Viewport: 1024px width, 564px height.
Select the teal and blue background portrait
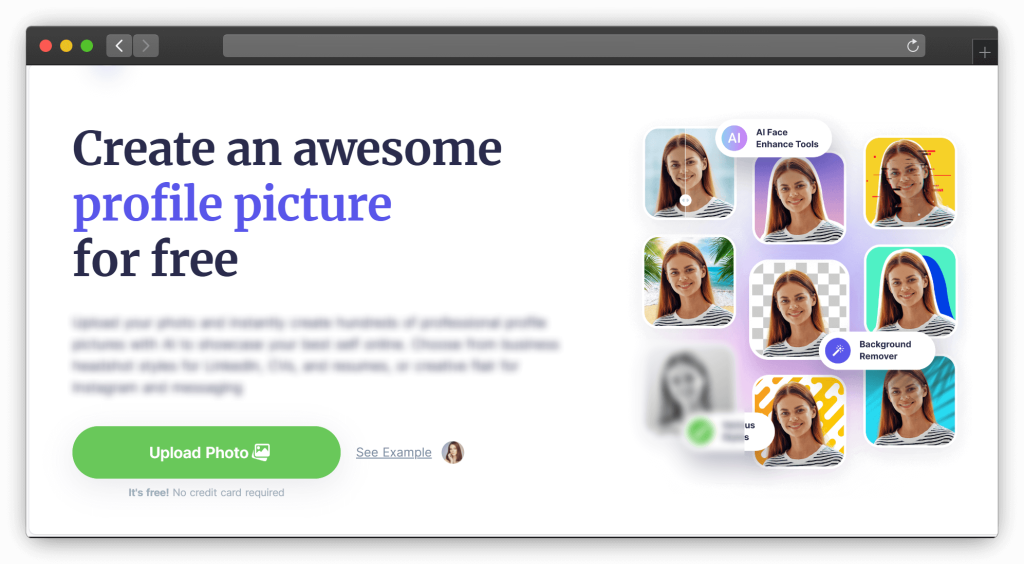tap(910, 291)
